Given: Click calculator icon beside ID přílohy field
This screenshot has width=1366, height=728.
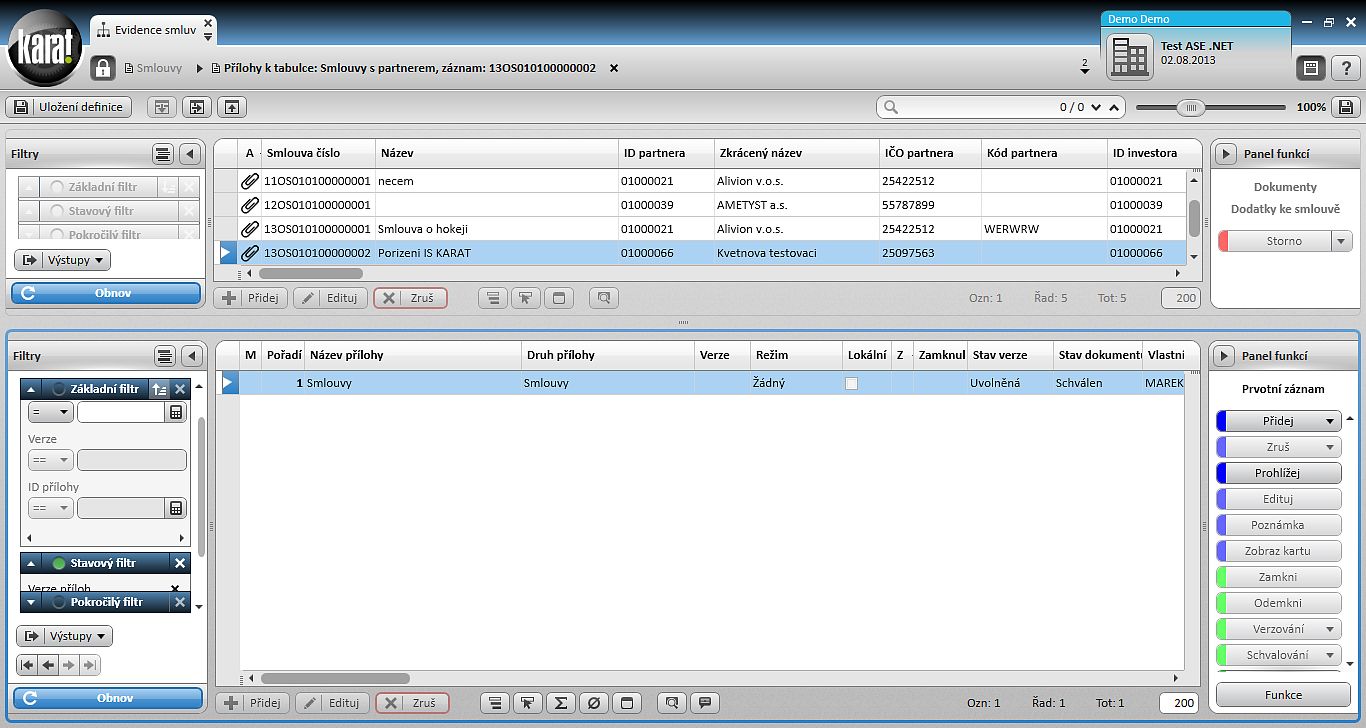Looking at the screenshot, I should click(176, 508).
